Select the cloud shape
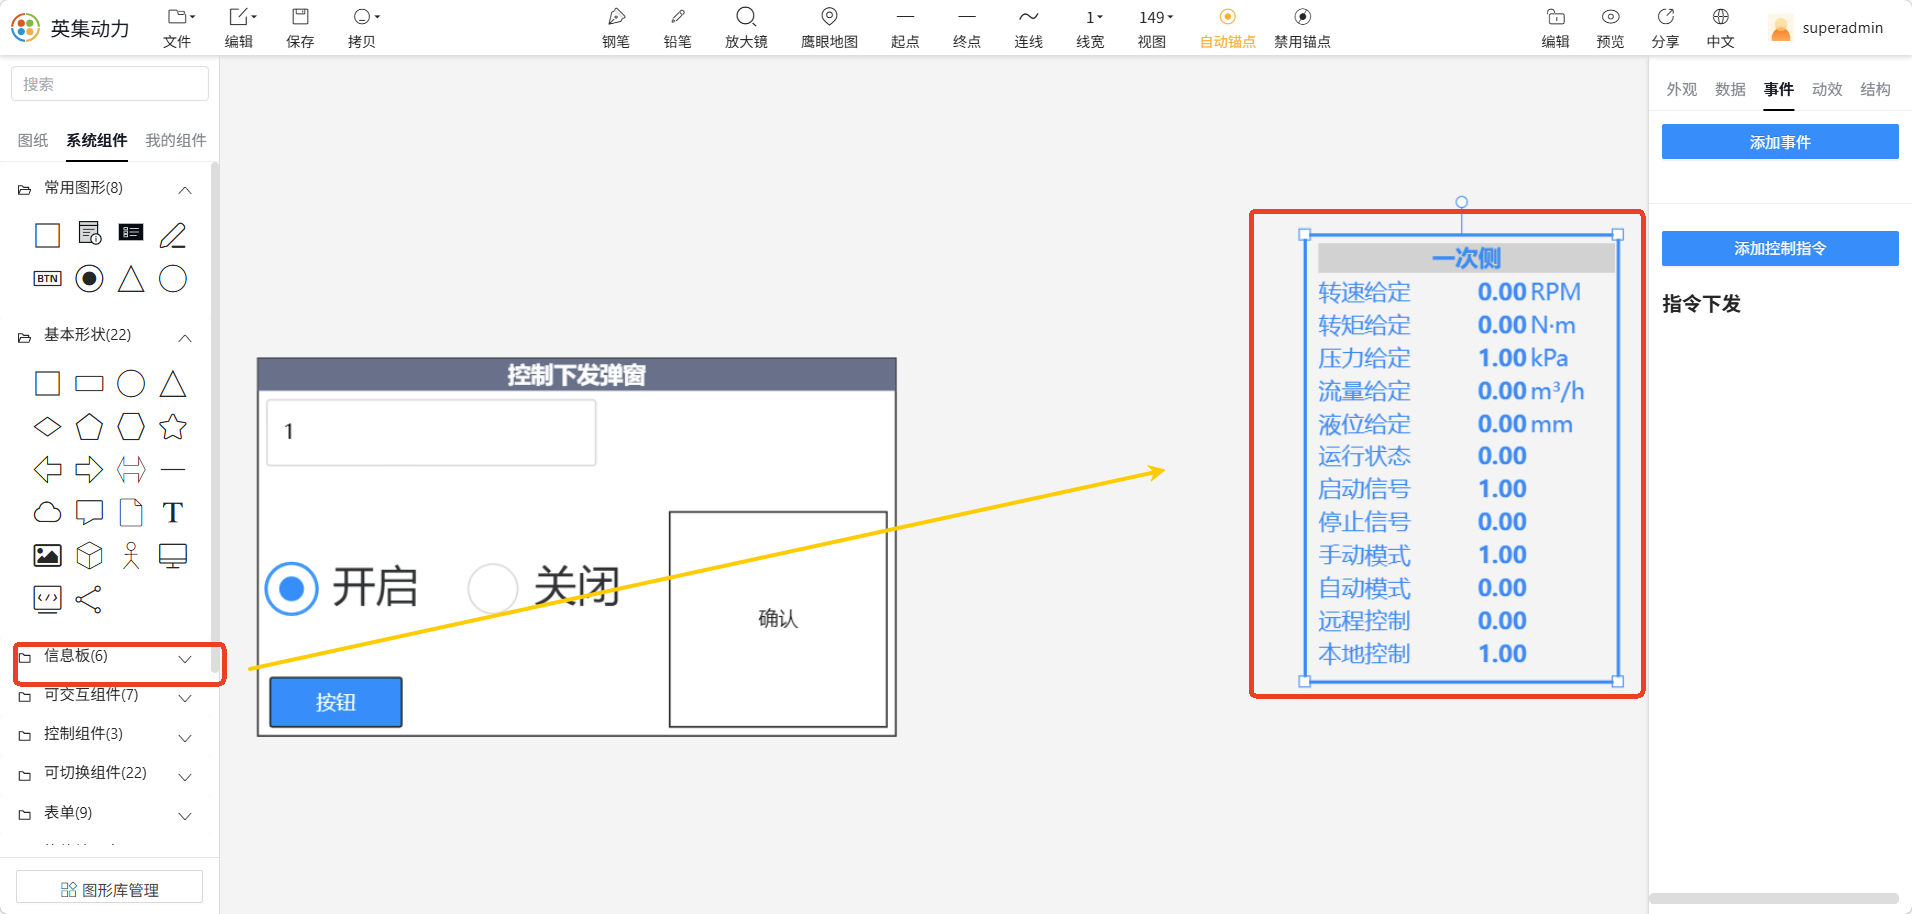Image resolution: width=1912 pixels, height=914 pixels. (x=47, y=513)
